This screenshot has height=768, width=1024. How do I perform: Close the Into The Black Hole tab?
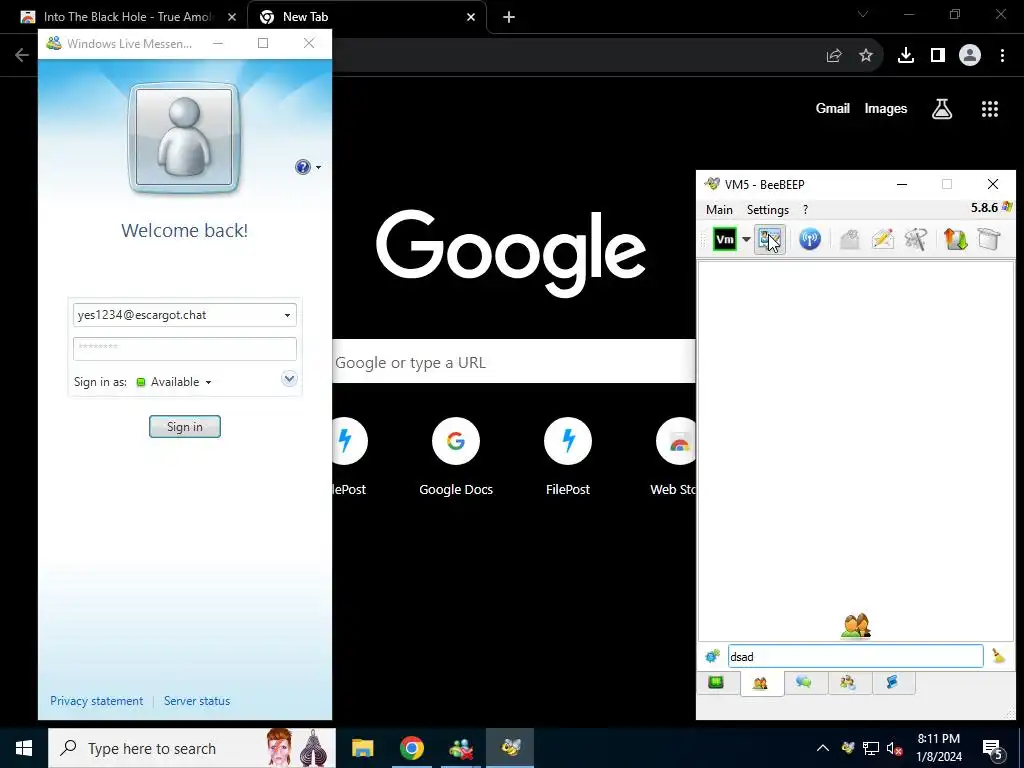(232, 18)
